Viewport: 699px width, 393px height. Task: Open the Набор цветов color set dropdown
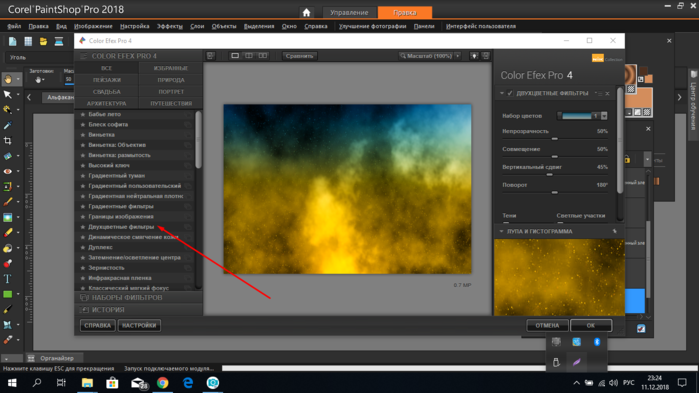coord(604,116)
